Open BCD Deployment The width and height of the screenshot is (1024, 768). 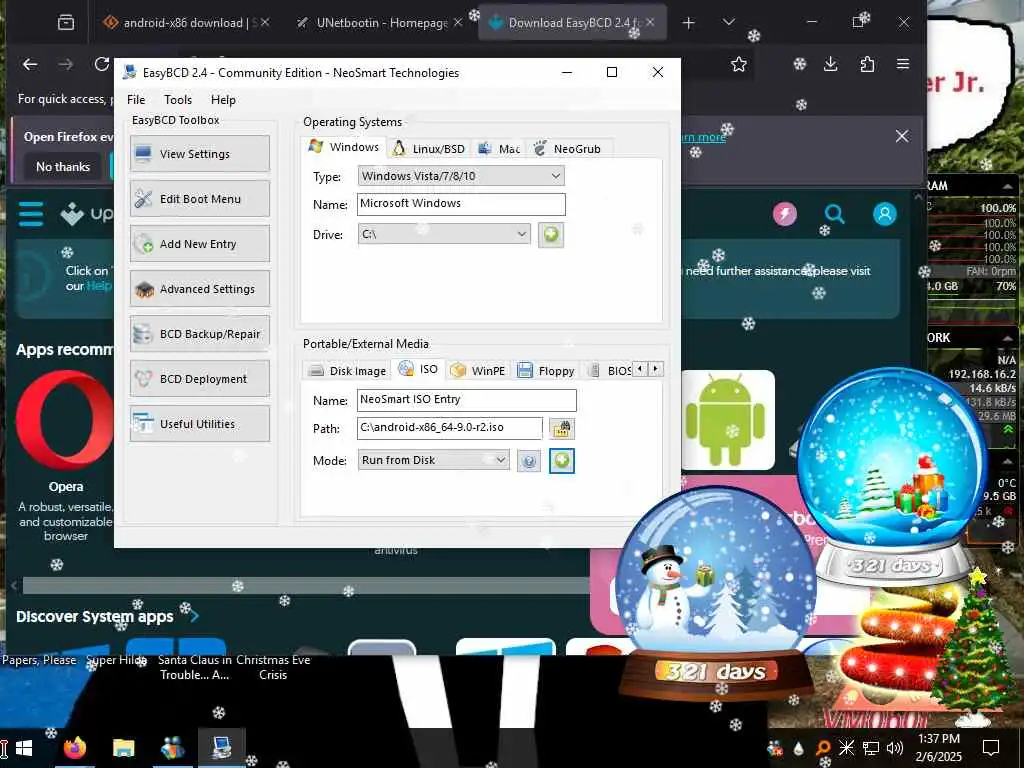(x=199, y=379)
